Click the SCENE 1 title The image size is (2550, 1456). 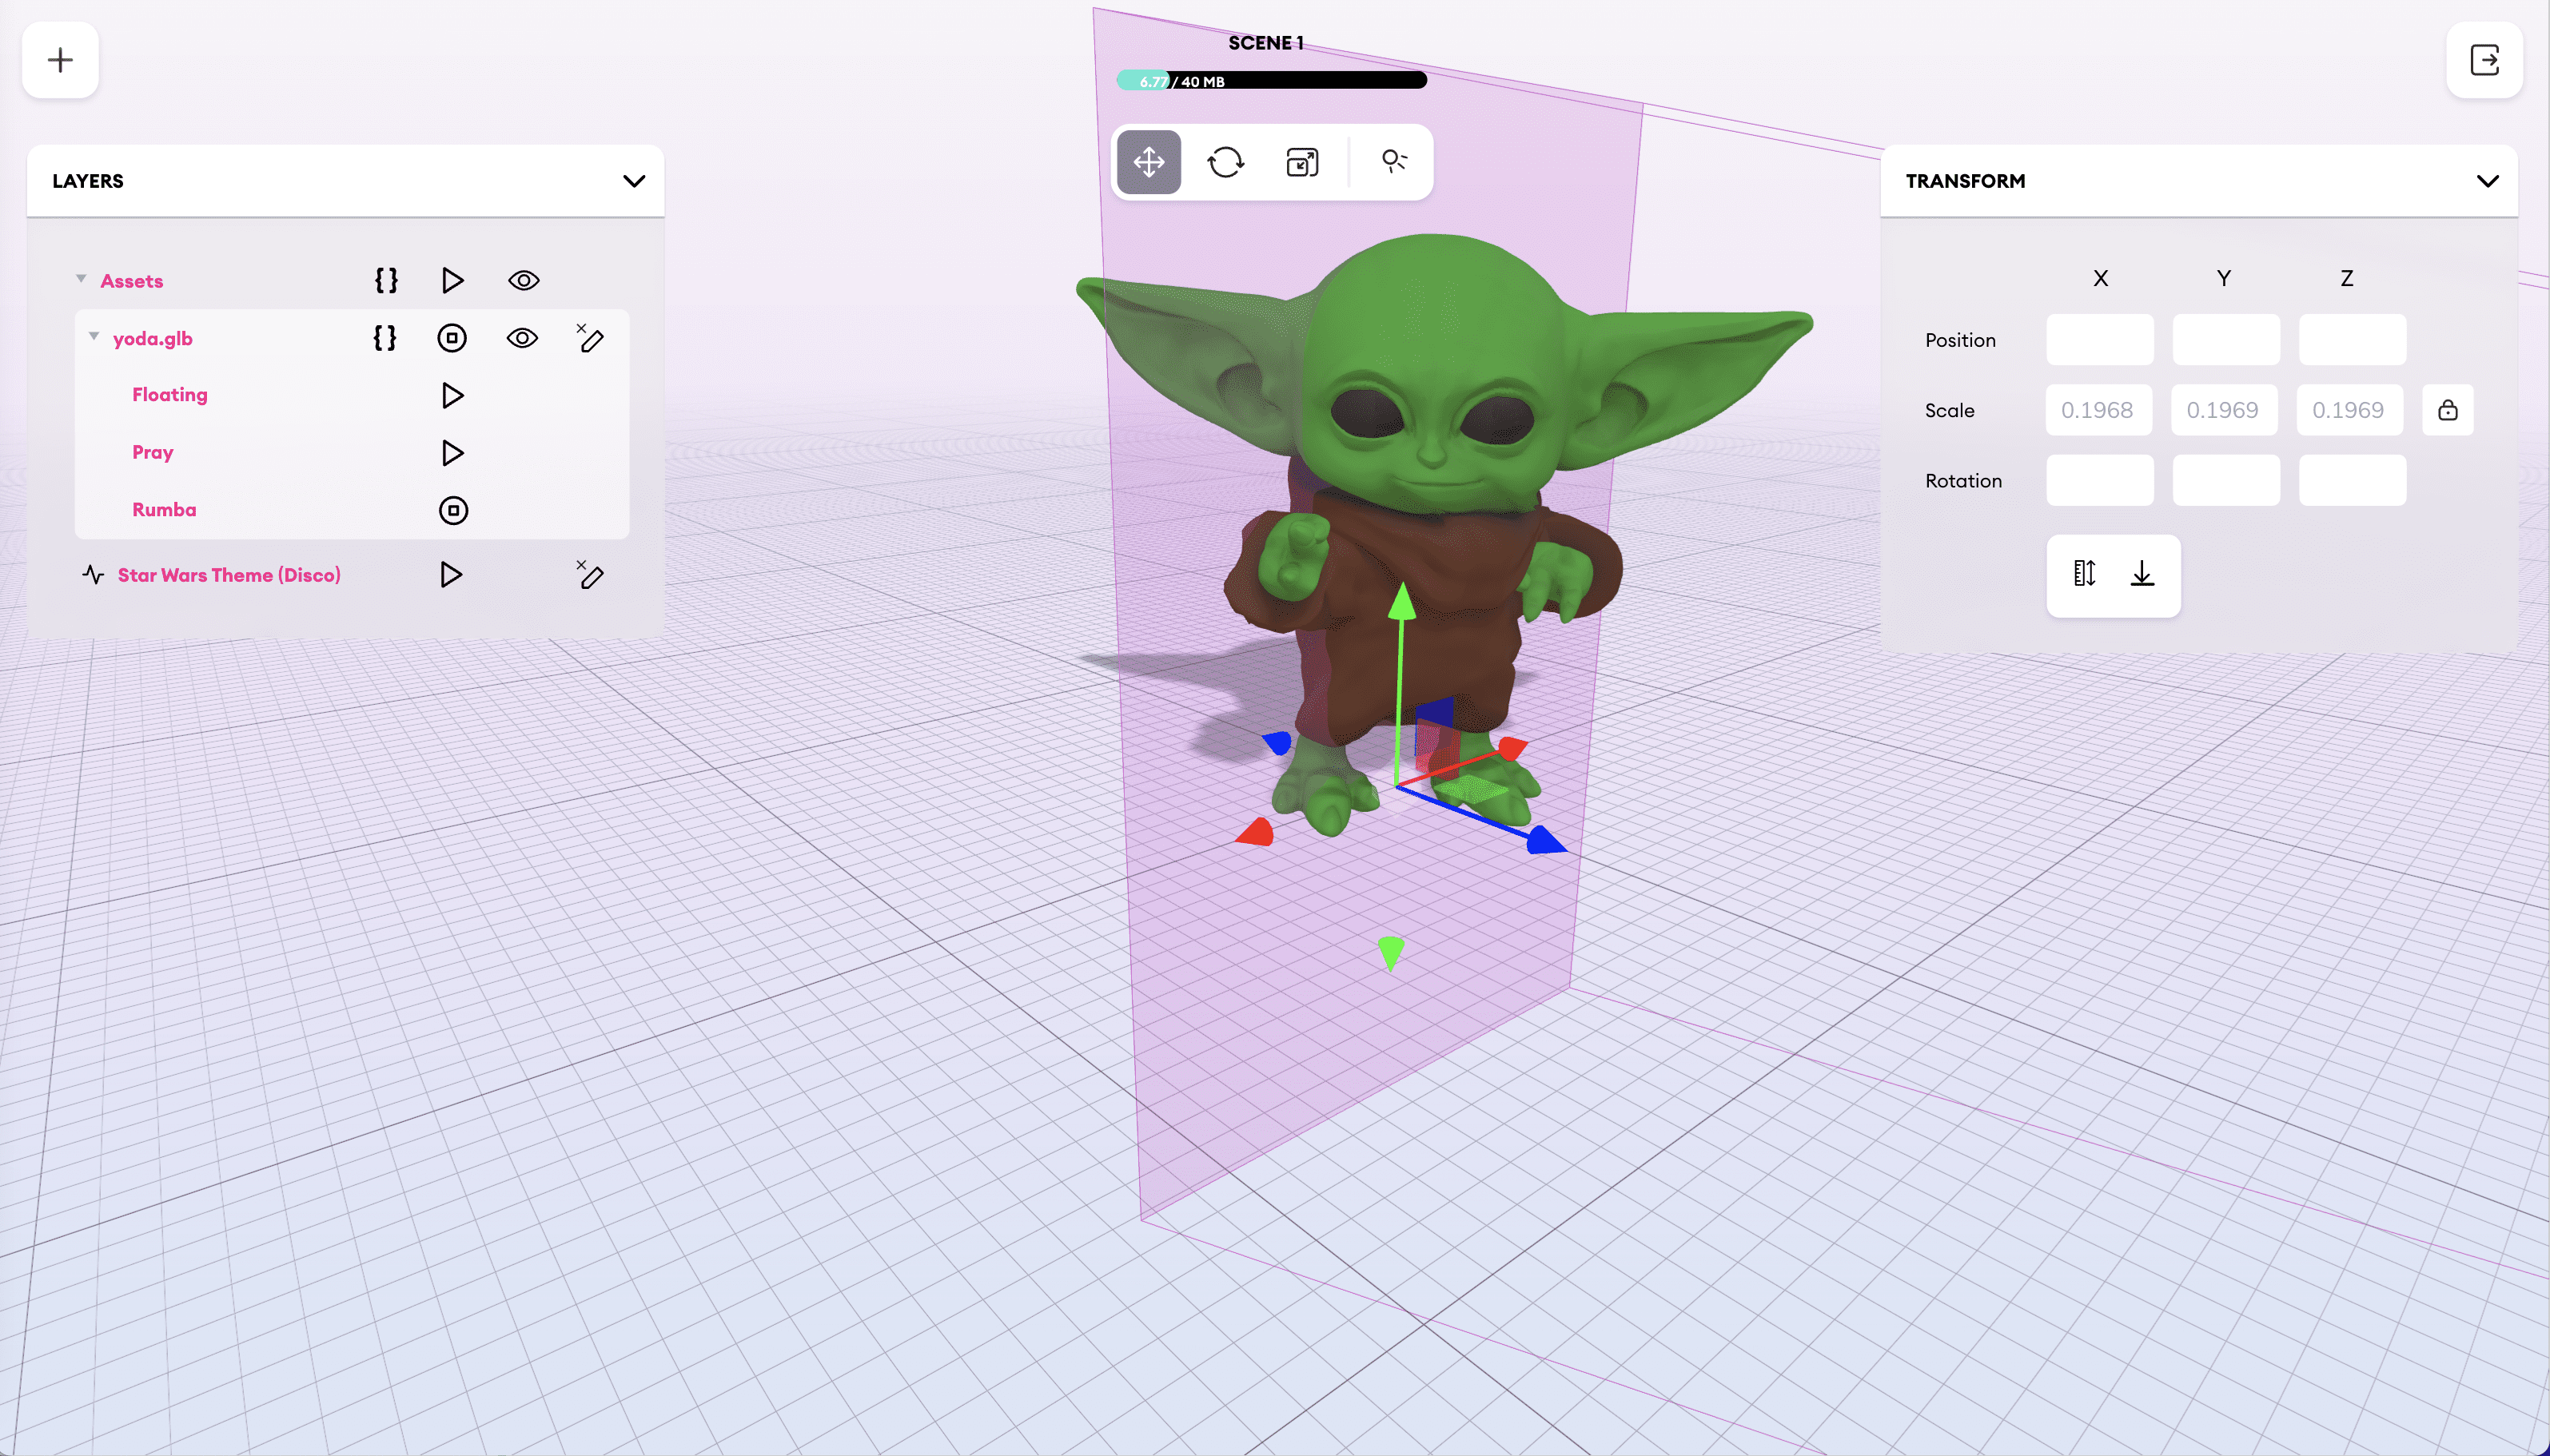[x=1265, y=43]
